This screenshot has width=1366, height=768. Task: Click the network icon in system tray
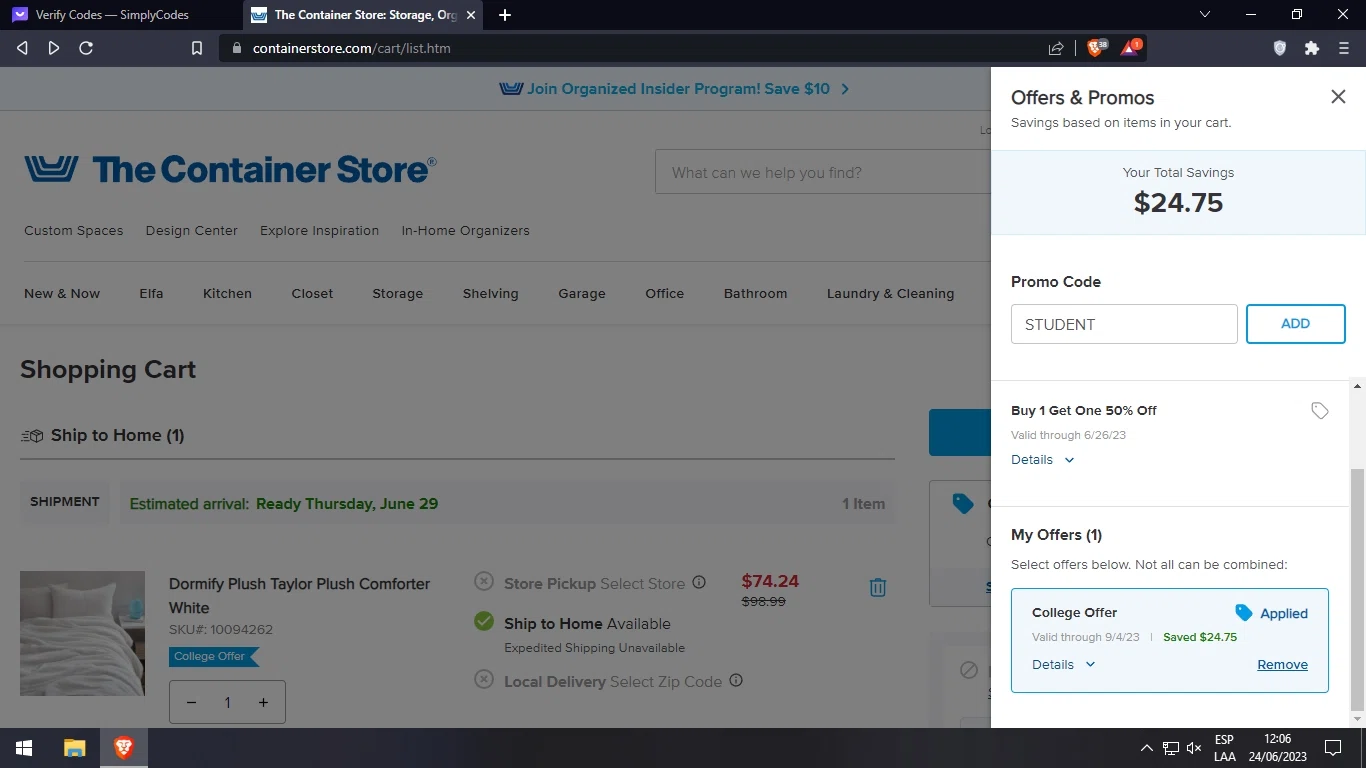(1170, 748)
